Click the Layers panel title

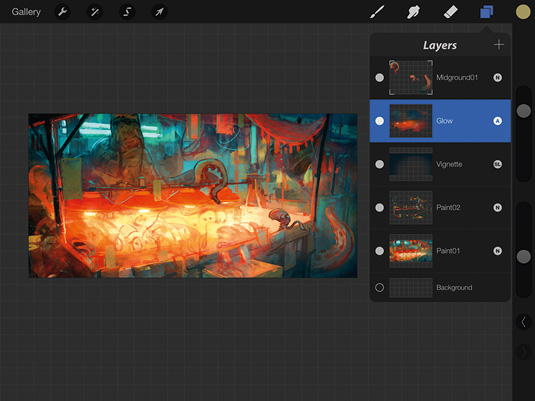click(440, 45)
